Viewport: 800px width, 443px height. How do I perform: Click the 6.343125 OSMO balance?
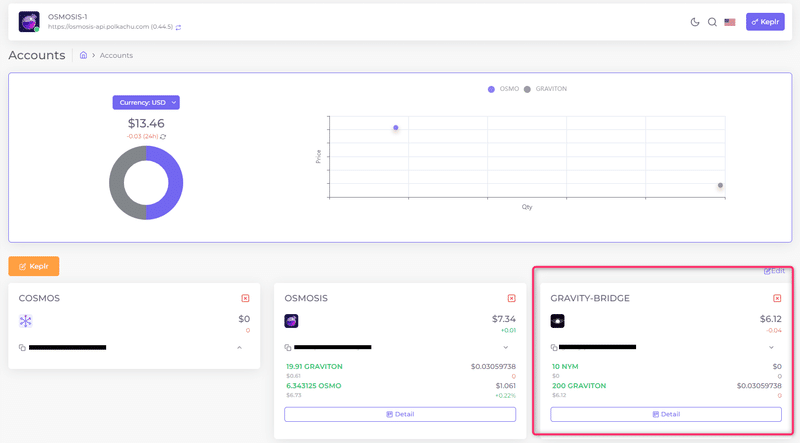click(314, 386)
